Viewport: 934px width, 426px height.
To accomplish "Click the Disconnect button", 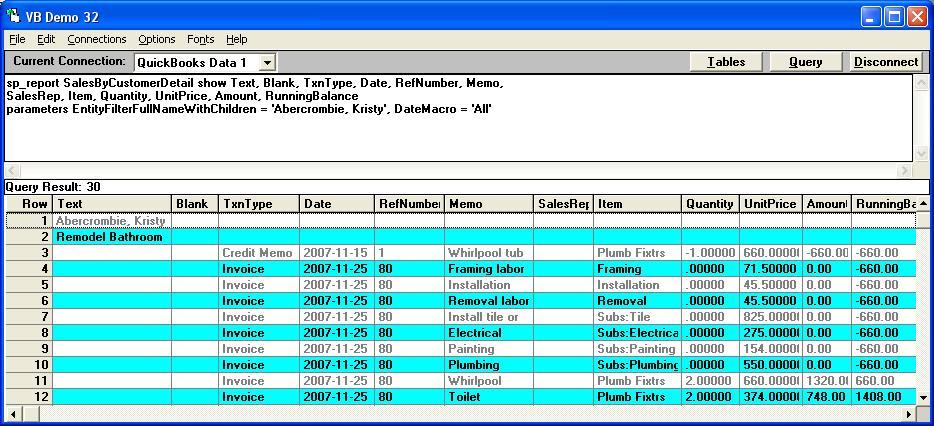I will click(885, 62).
